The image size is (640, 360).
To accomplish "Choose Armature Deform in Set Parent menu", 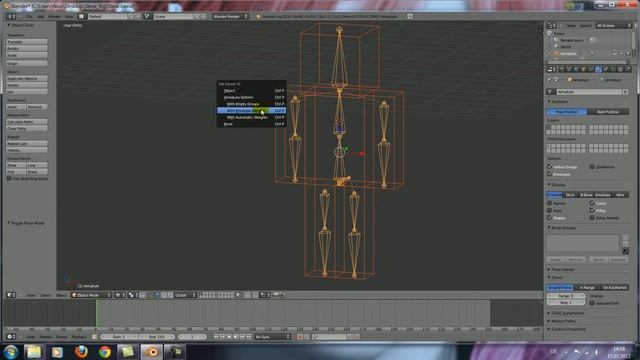I will pos(251,97).
